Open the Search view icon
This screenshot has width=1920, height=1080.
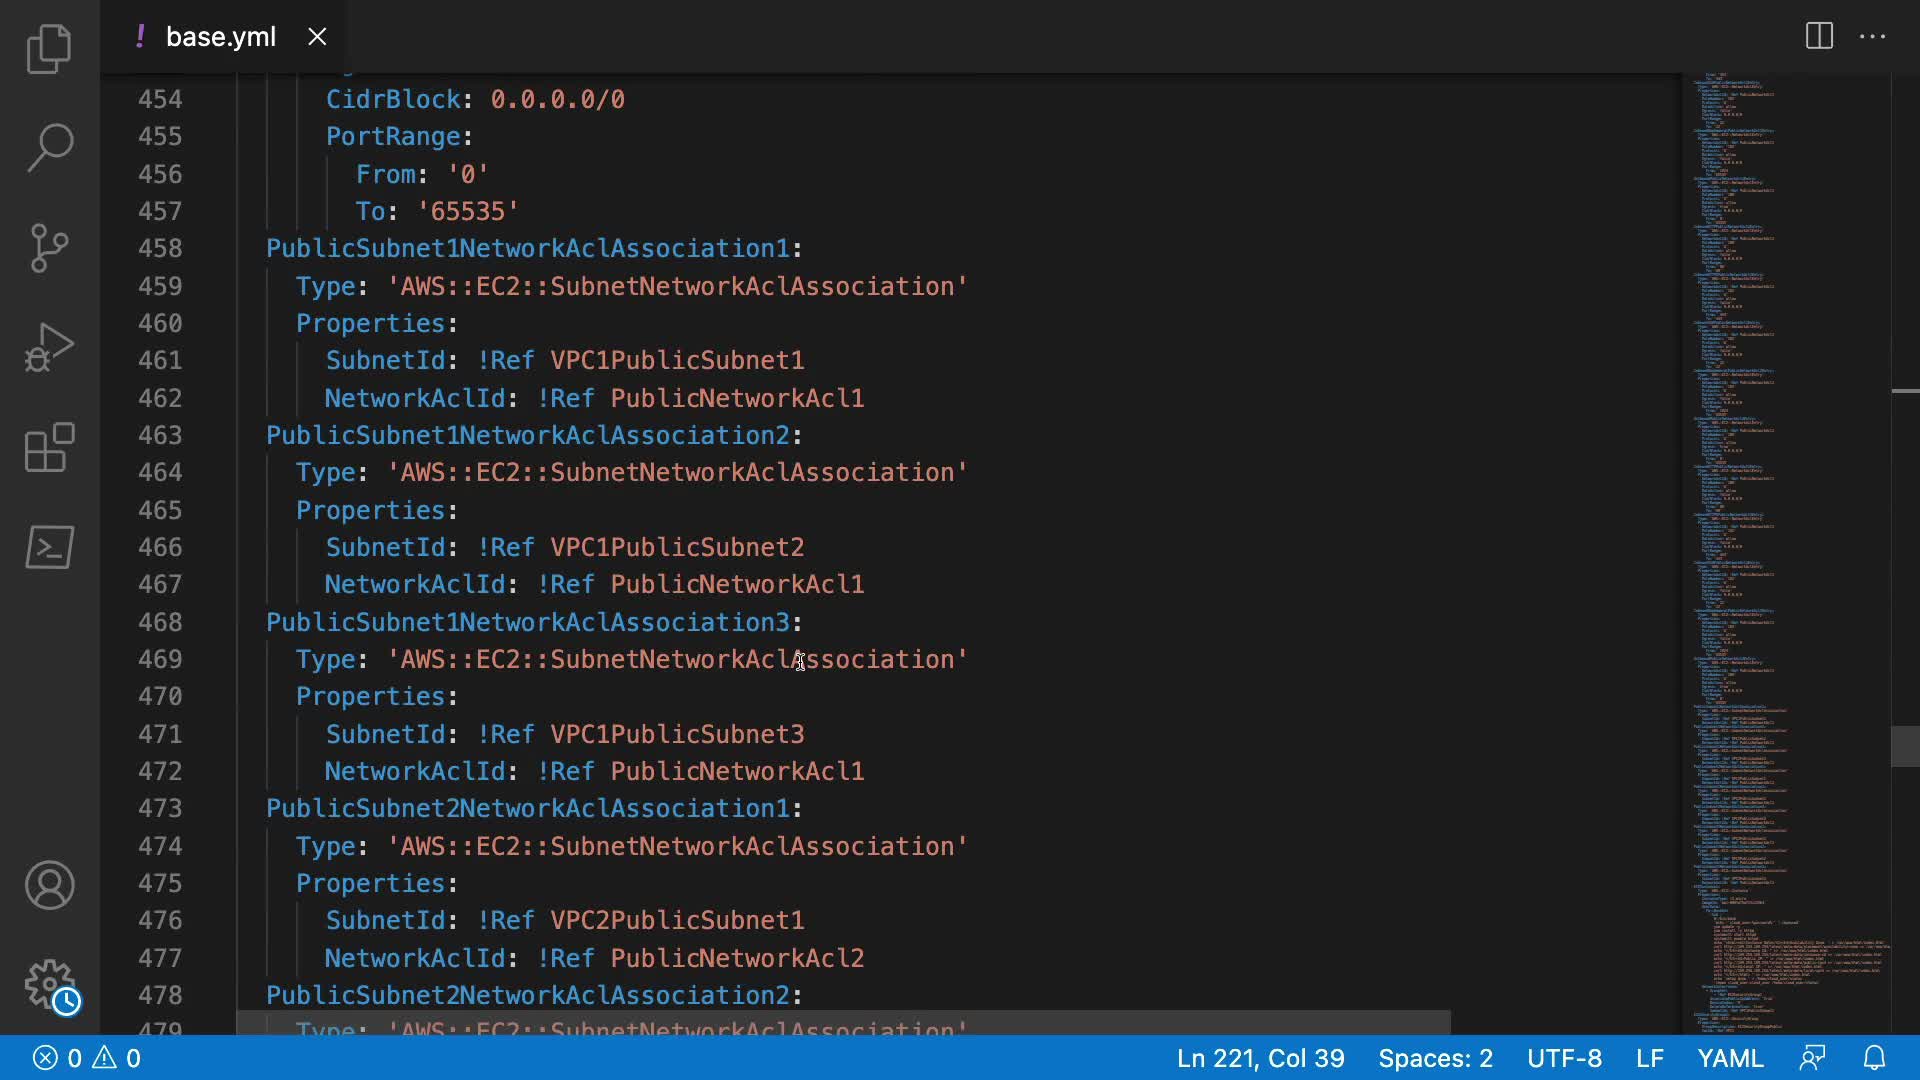pyautogui.click(x=49, y=148)
